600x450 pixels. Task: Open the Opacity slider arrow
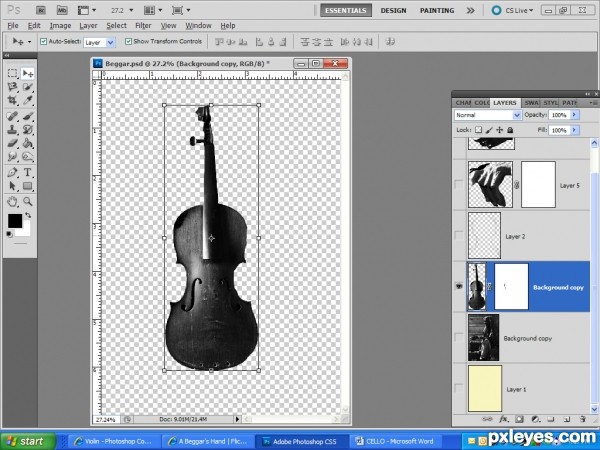point(574,115)
